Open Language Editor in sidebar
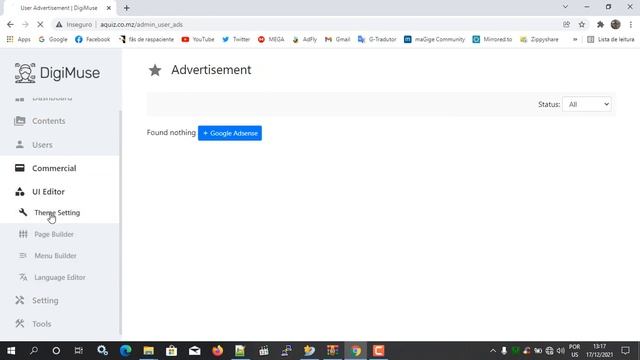Screen dimensions: 640x360 click(x=60, y=278)
